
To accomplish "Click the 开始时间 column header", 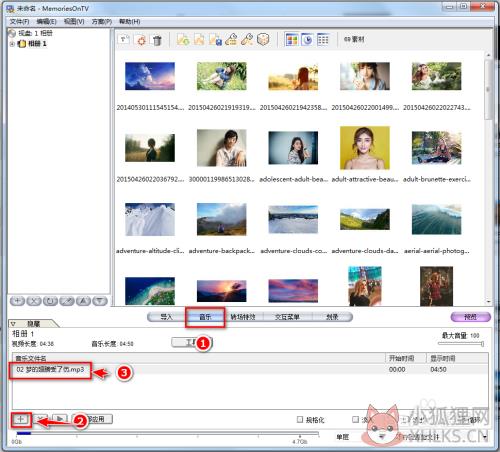I will [x=406, y=358].
